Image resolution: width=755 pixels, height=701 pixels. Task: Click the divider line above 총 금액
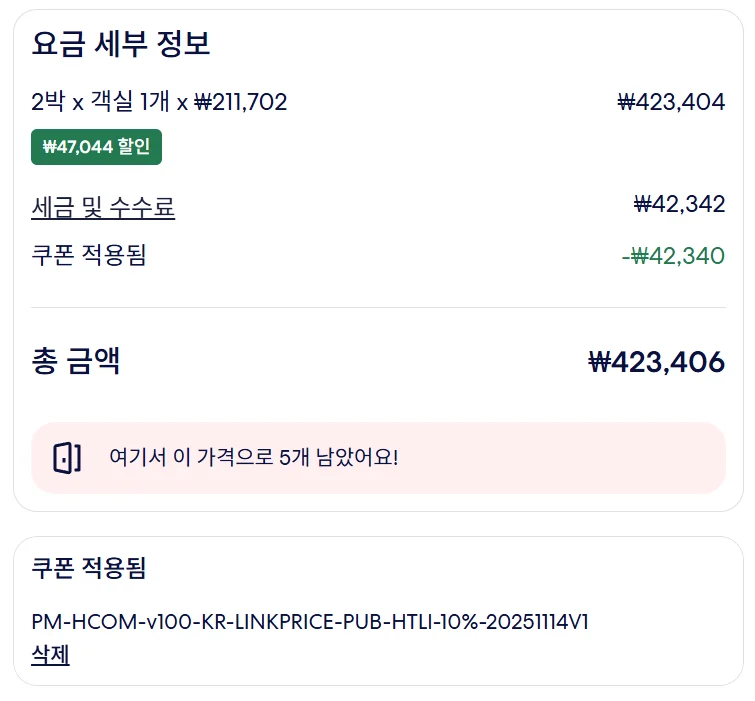tap(378, 307)
